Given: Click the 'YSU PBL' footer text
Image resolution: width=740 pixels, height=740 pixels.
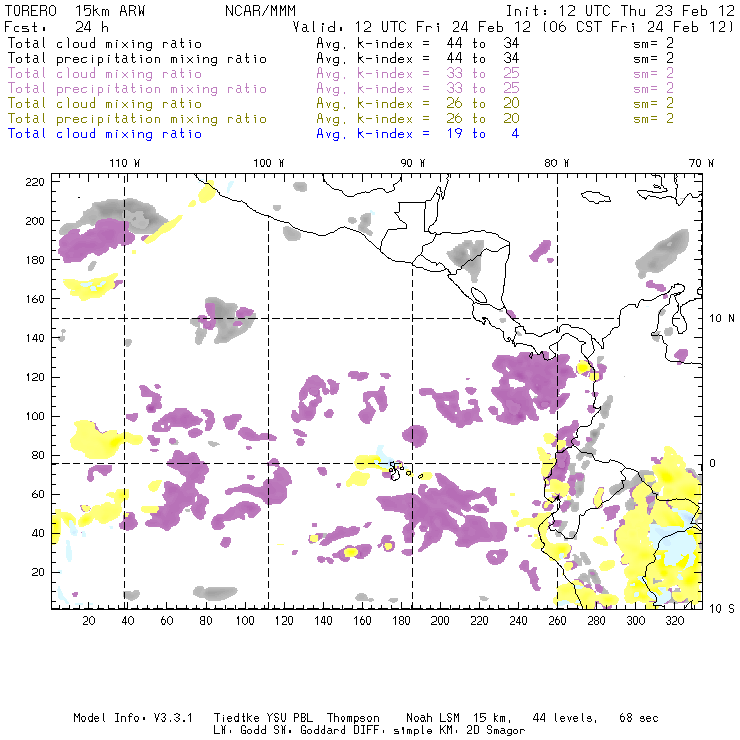Looking at the screenshot, I should tap(289, 718).
